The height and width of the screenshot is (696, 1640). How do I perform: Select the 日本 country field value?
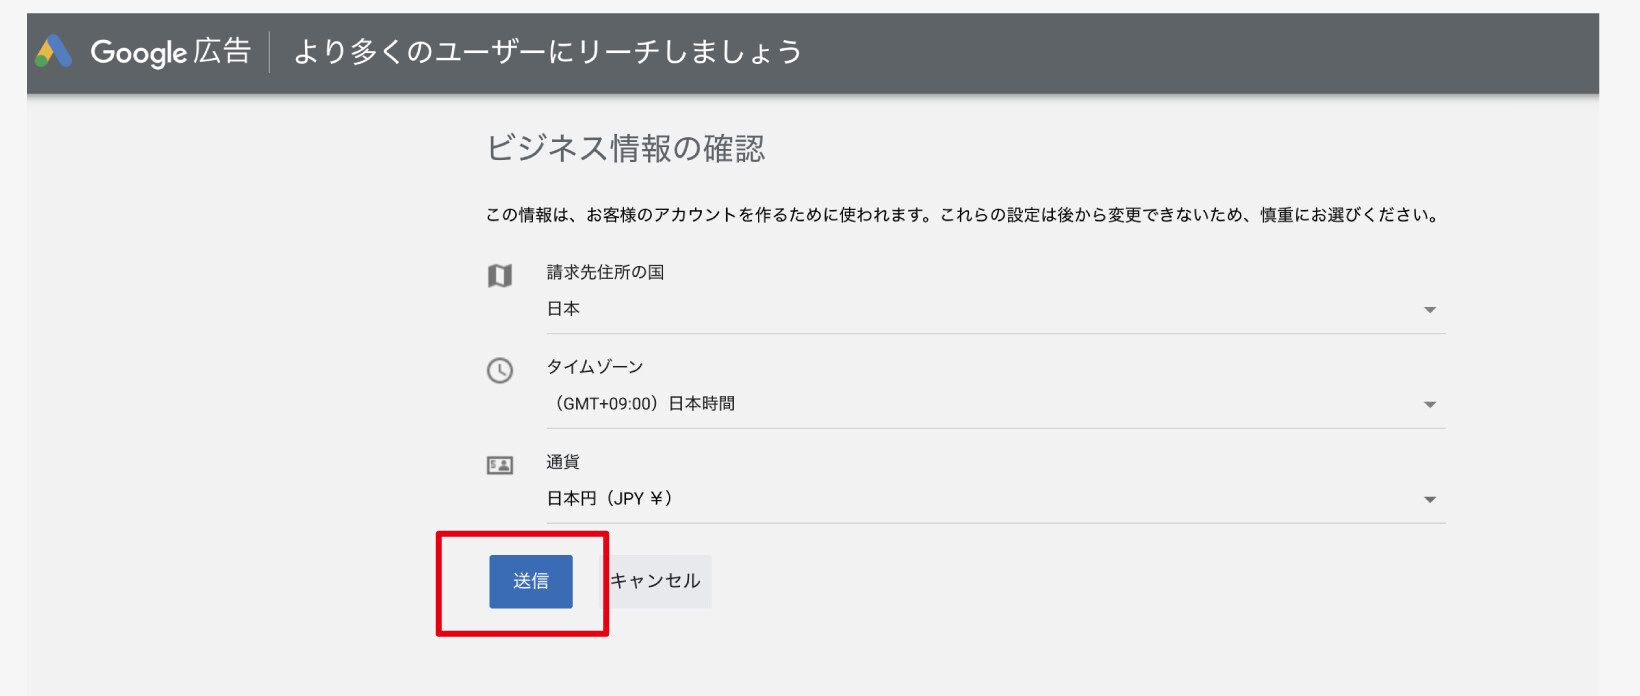(x=564, y=309)
